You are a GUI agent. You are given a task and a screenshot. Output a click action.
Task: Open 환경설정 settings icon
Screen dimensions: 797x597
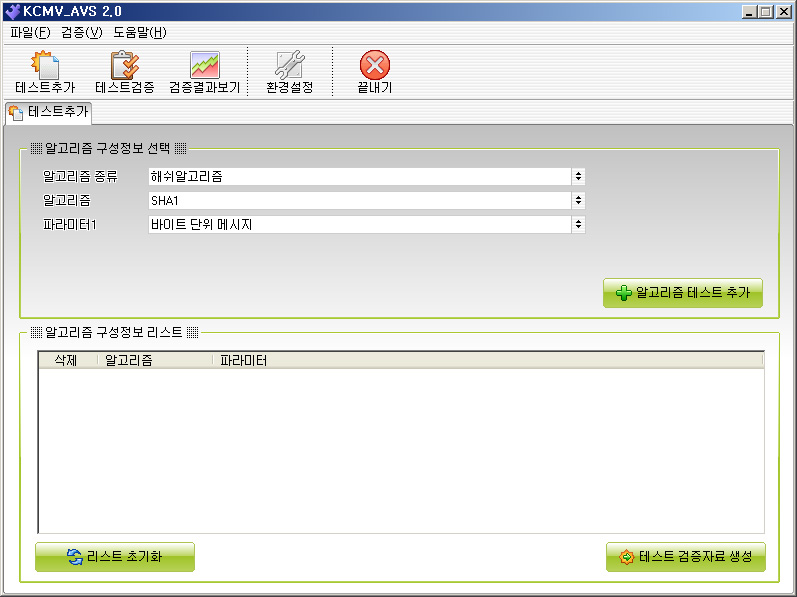pos(290,72)
